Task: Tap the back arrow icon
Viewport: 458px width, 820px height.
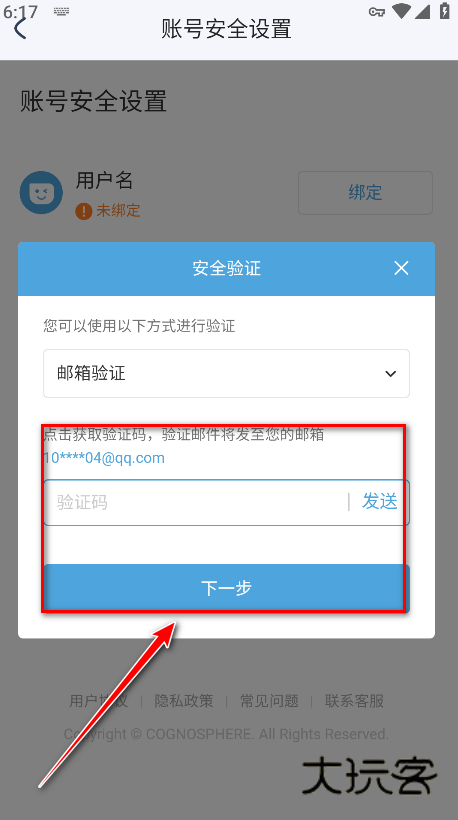Action: pos(20,28)
